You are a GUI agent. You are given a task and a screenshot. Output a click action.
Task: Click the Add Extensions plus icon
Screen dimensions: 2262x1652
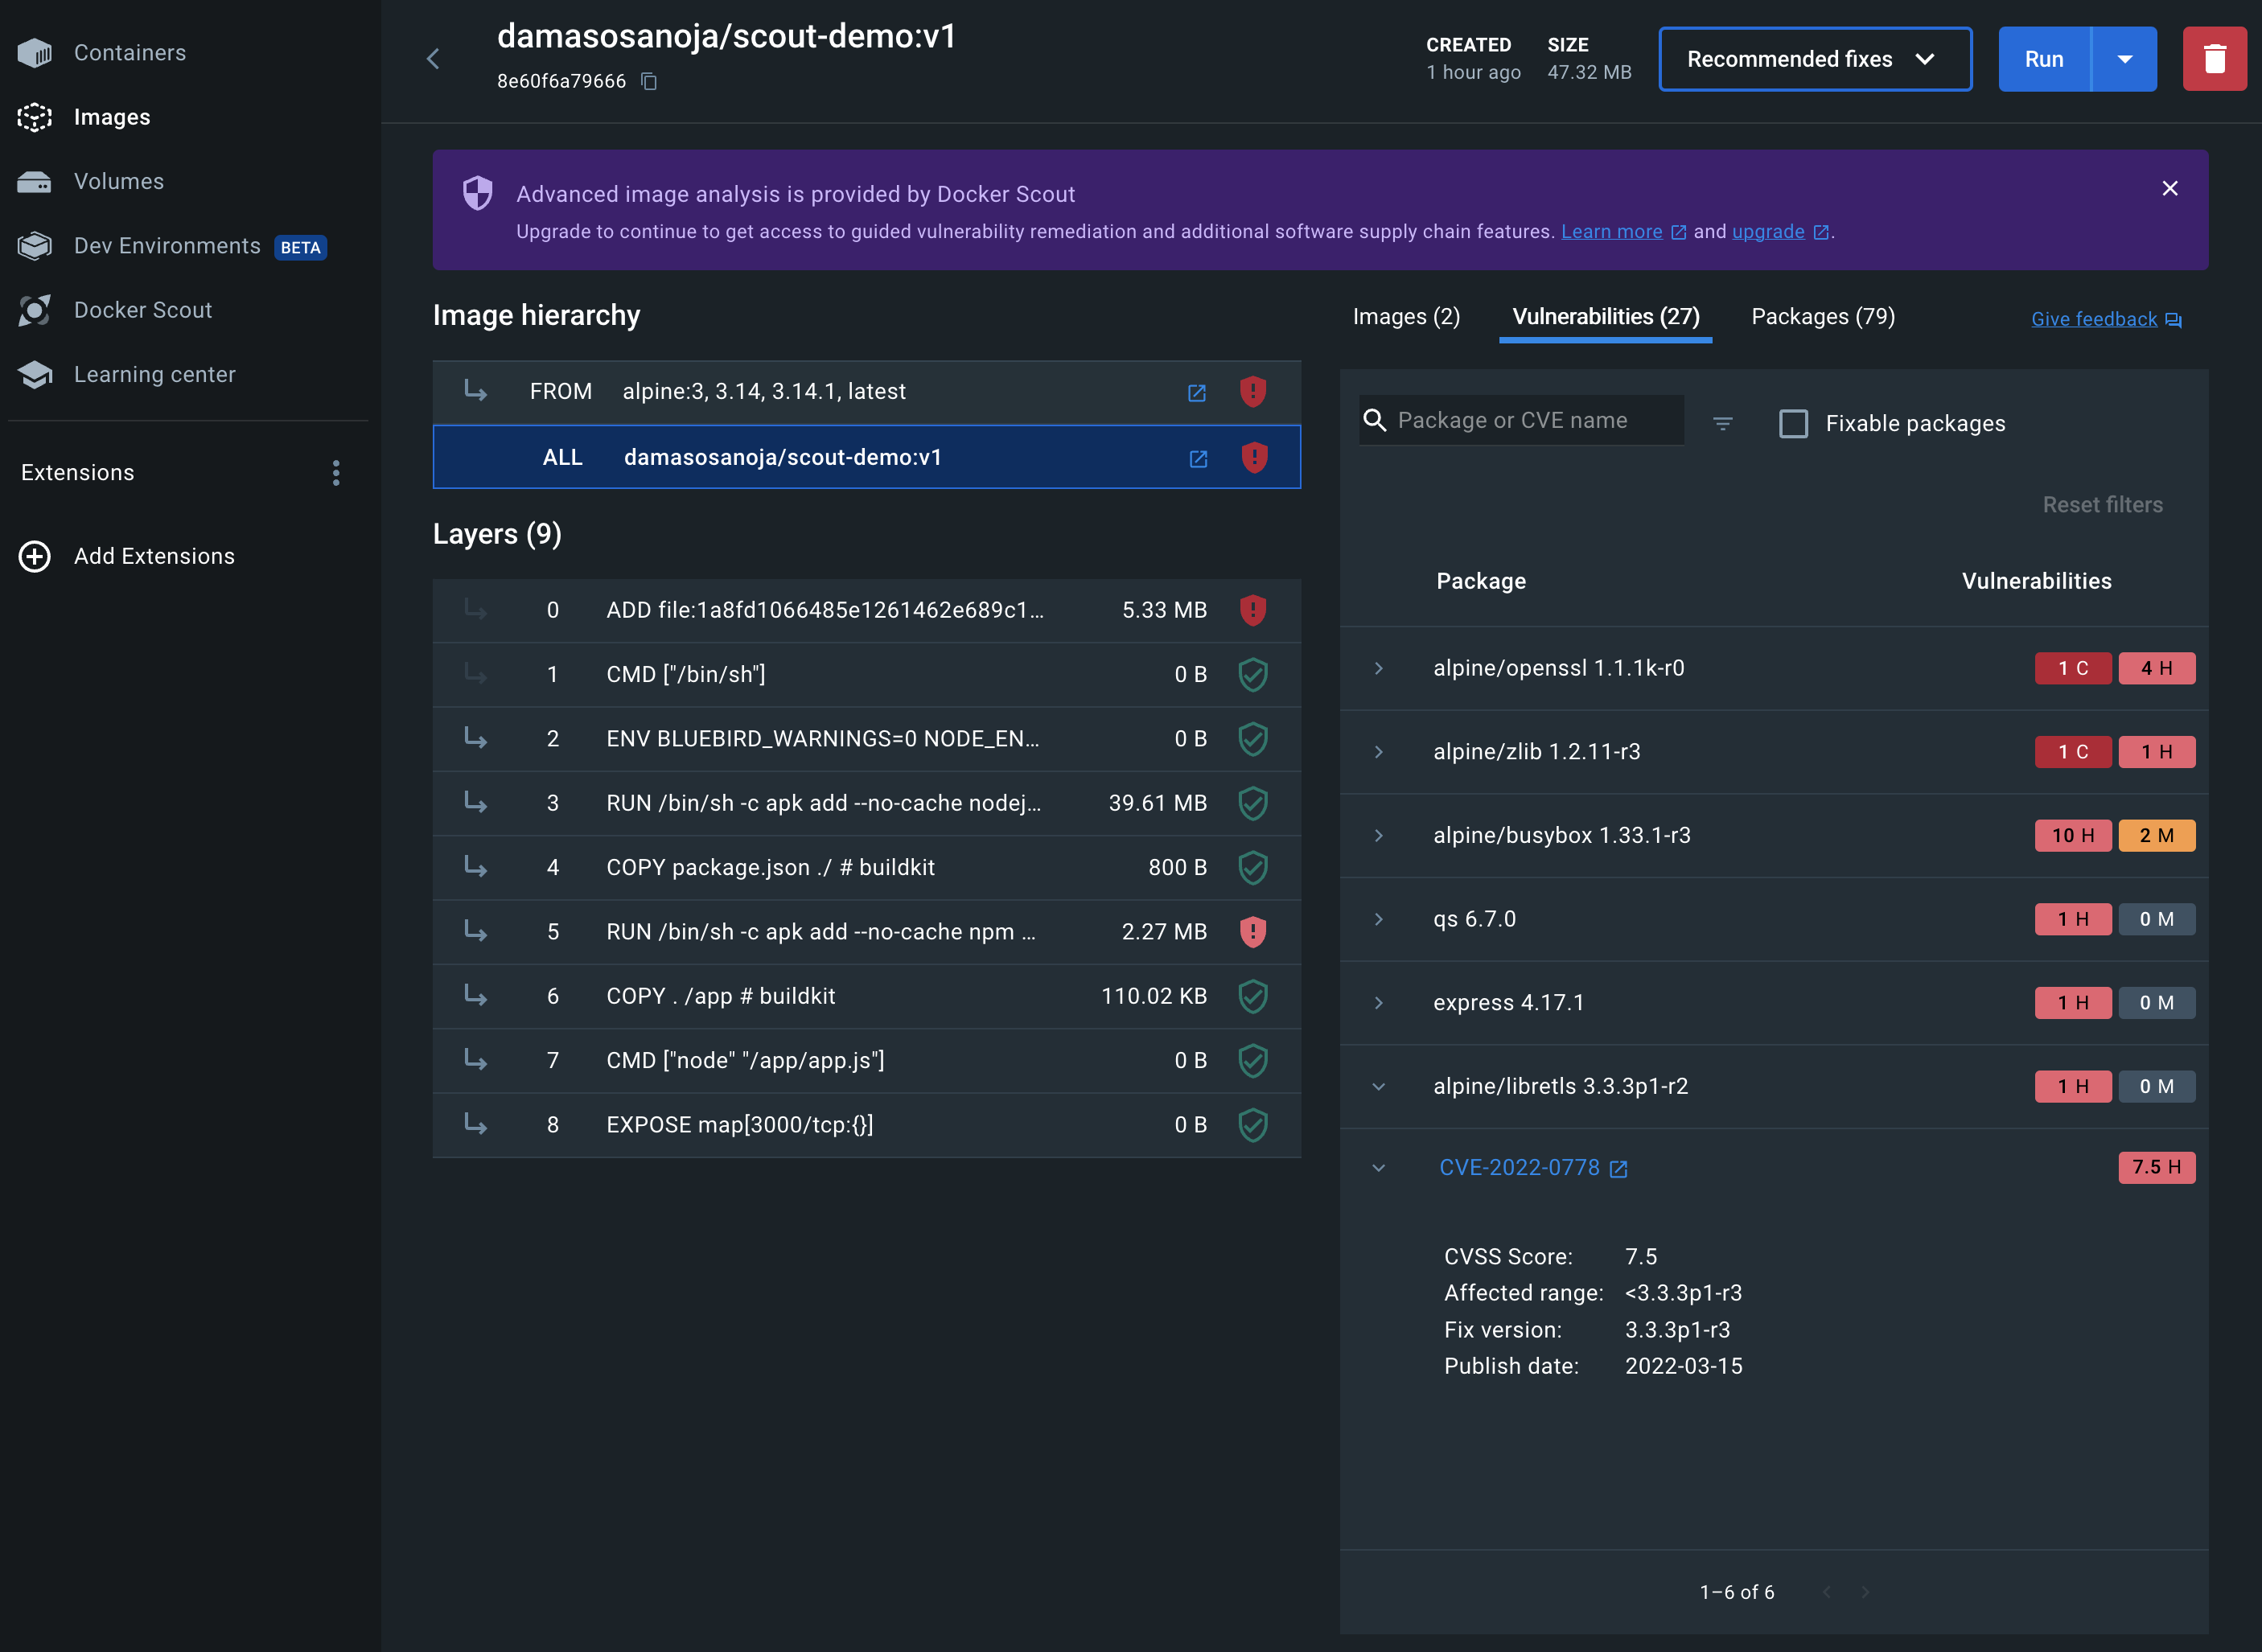tap(35, 556)
